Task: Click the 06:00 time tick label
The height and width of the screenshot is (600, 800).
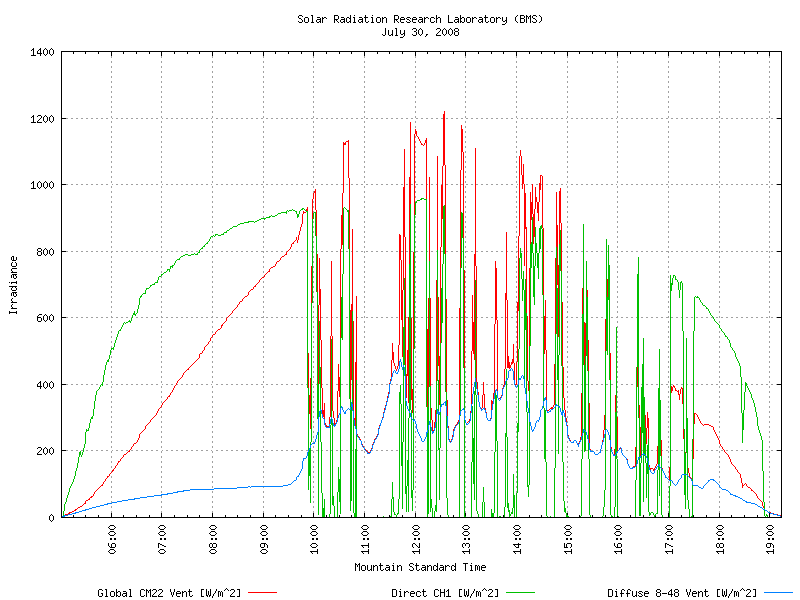Action: point(112,538)
